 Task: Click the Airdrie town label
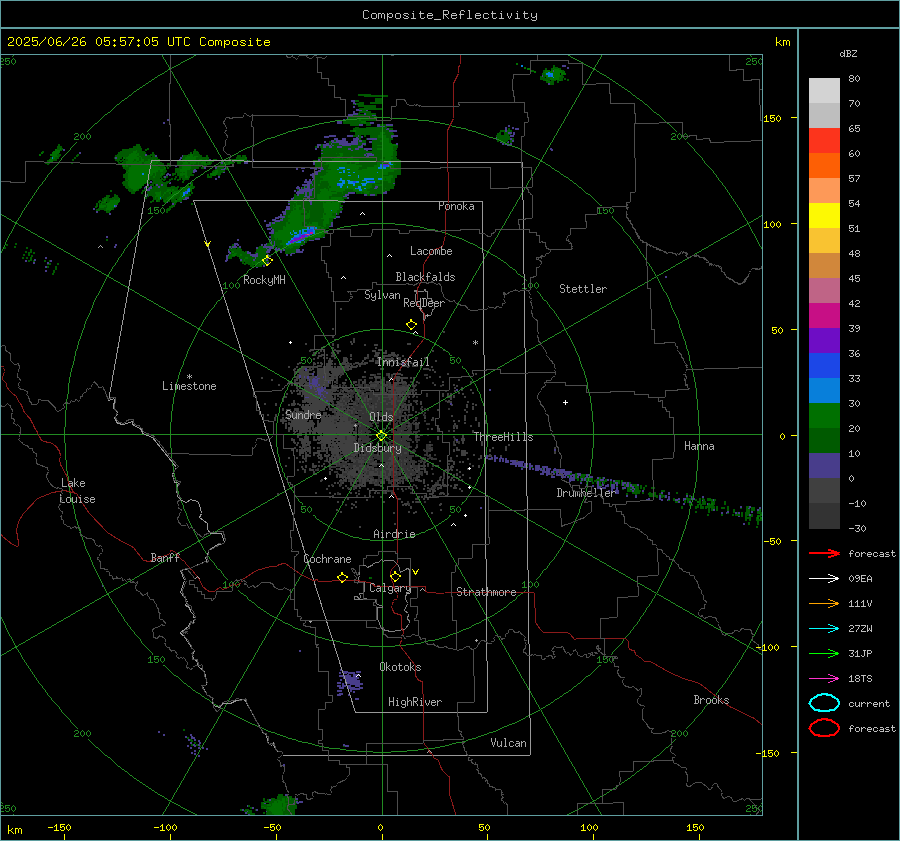[394, 534]
